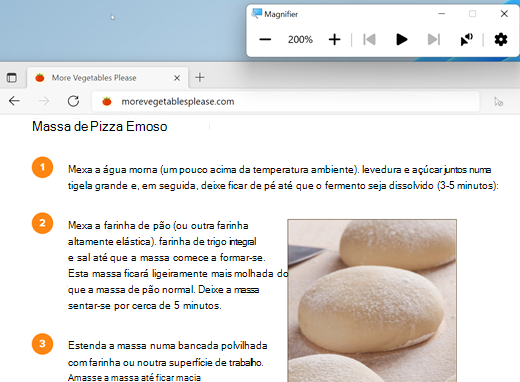Start reading with the Magnifier play button
This screenshot has height=382, width=520.
click(402, 39)
